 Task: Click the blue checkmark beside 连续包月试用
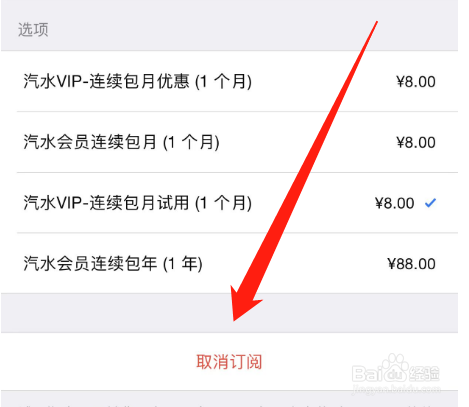point(430,203)
